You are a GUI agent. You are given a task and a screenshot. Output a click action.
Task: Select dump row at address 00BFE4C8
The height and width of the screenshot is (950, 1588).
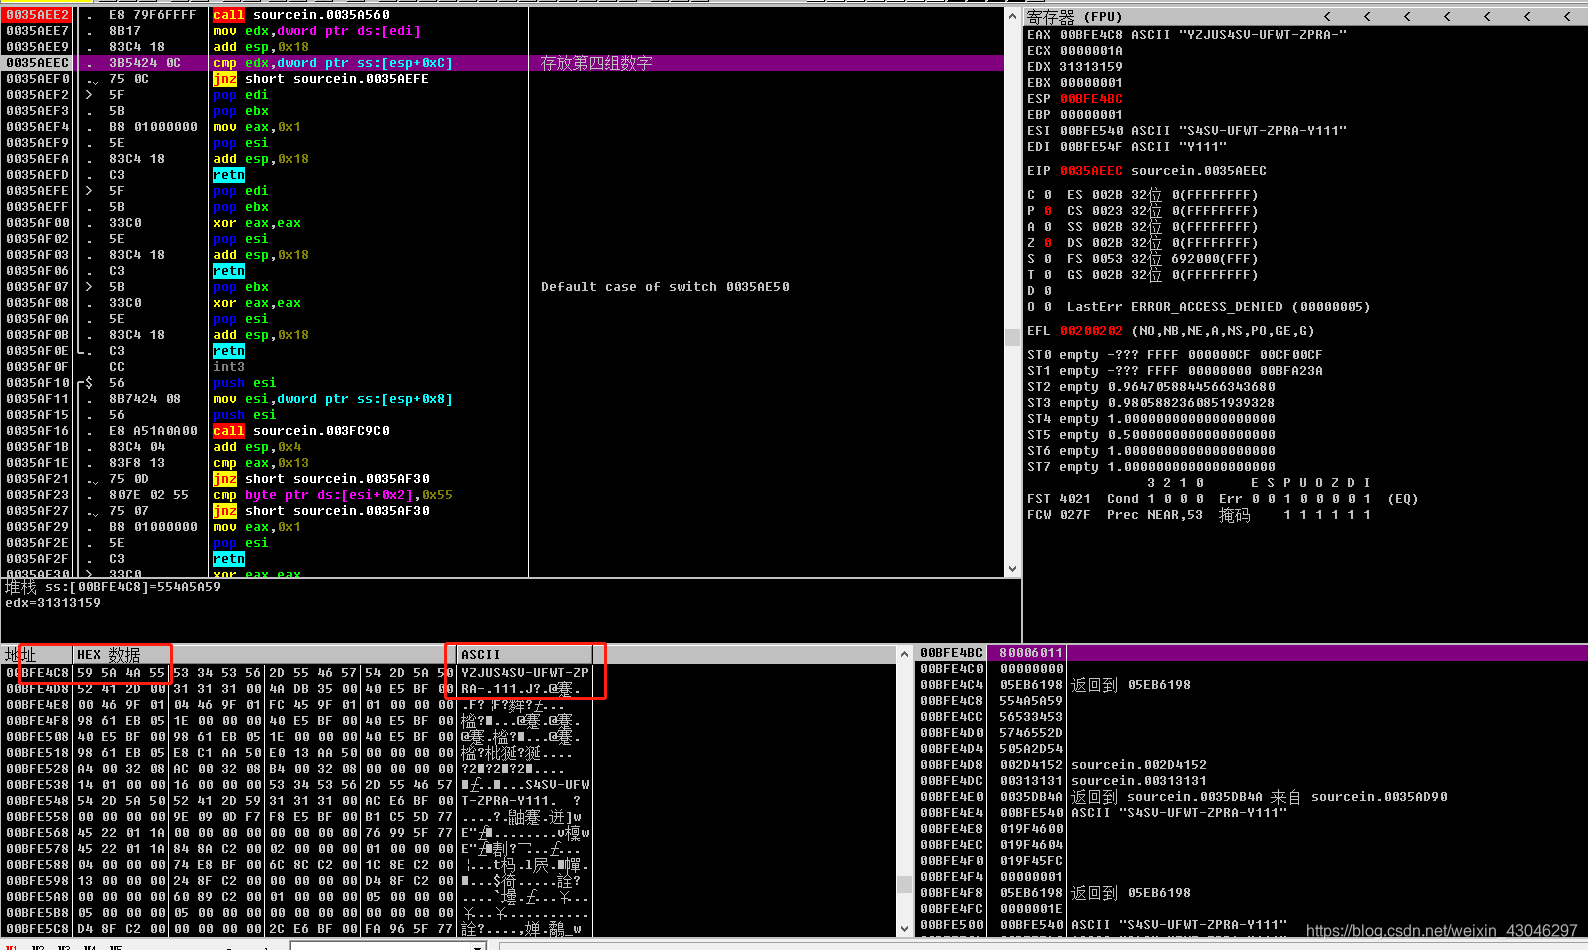point(298,673)
